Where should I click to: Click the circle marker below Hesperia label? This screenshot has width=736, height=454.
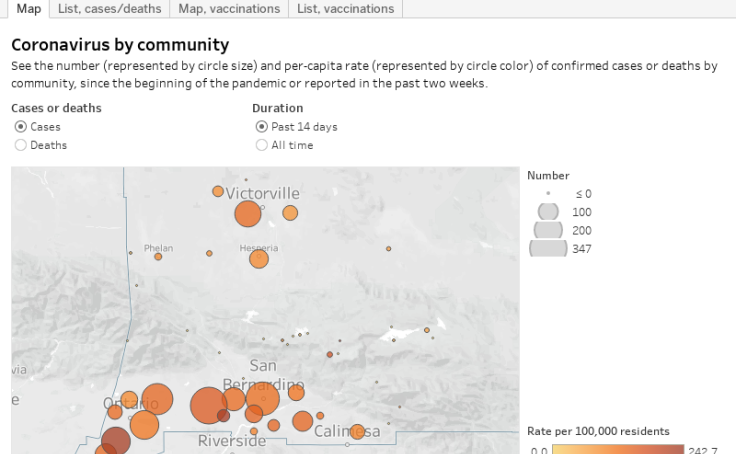259,259
